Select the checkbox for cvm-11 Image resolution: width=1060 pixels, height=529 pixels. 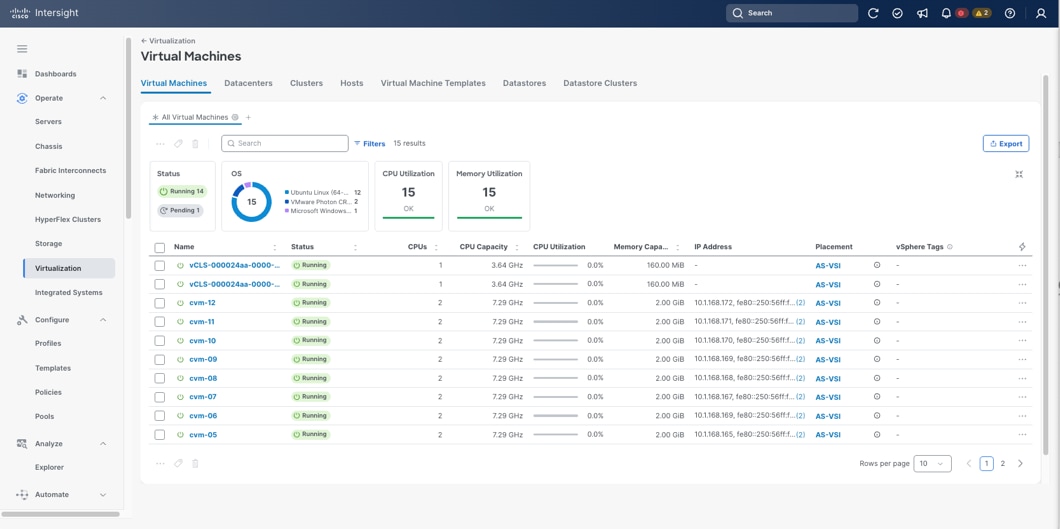coord(160,322)
